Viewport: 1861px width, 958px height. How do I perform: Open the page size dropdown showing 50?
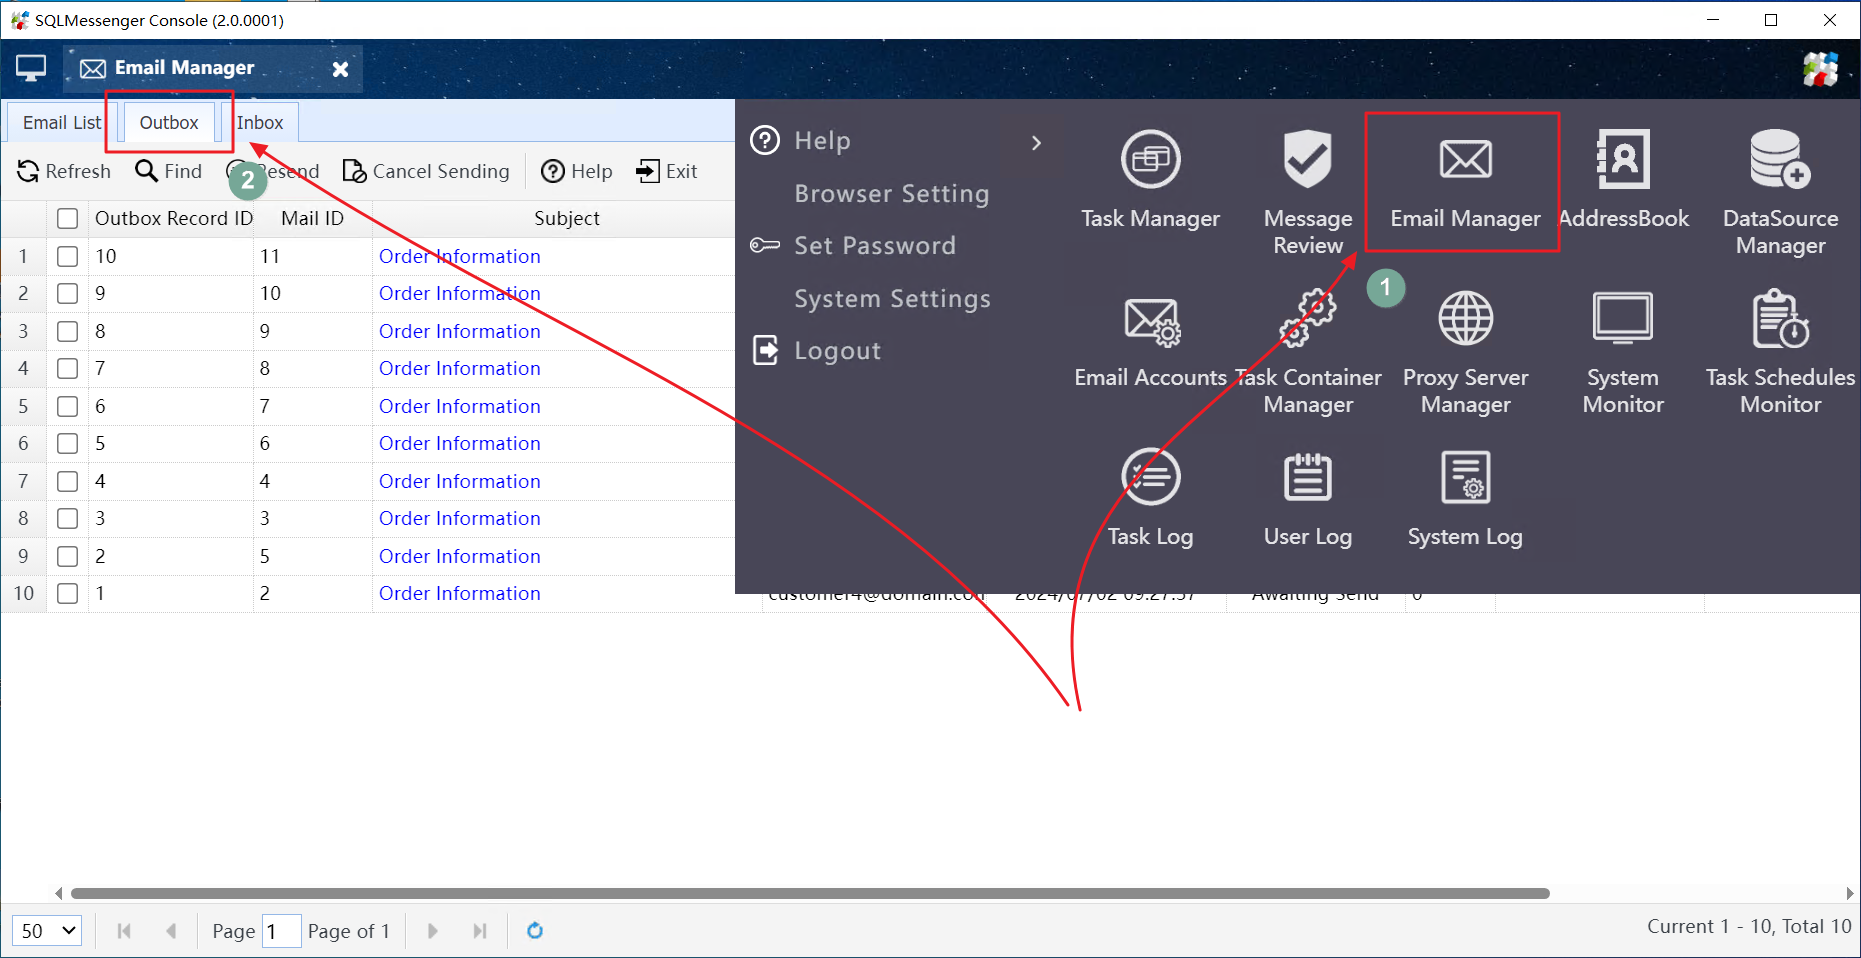point(47,931)
